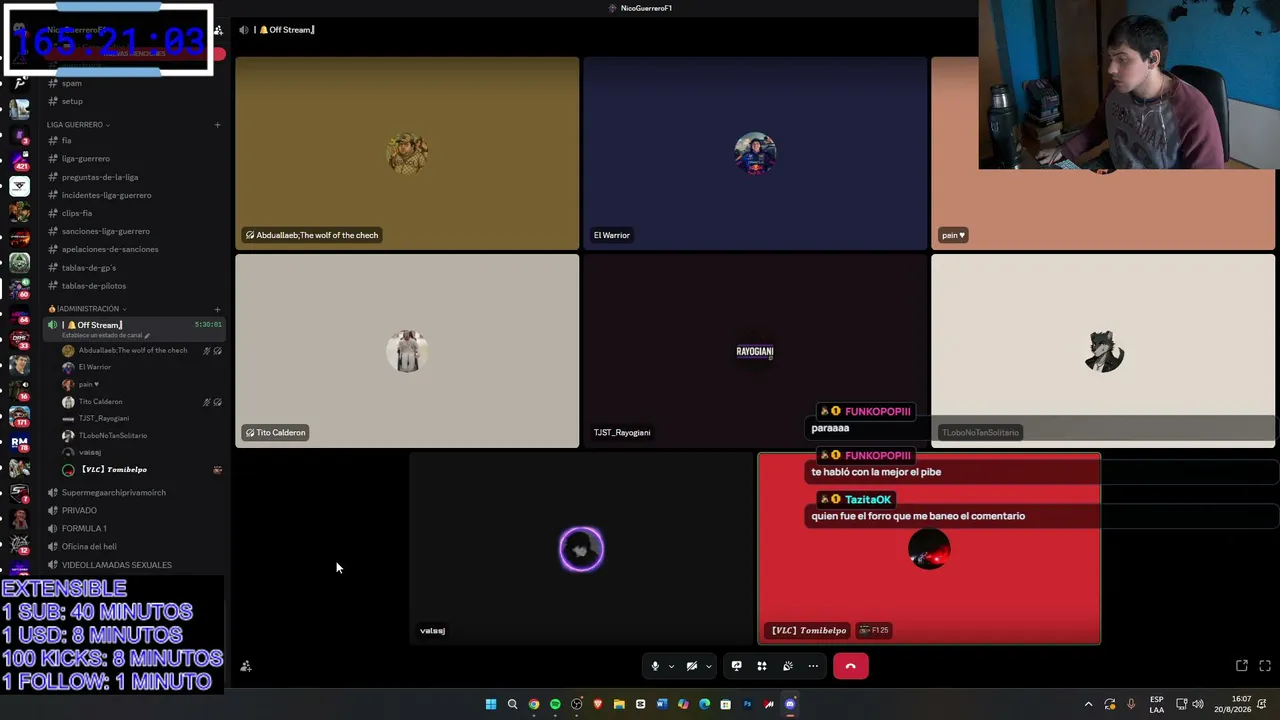
Task: Open the clips-fia channel
Action: coord(134,213)
